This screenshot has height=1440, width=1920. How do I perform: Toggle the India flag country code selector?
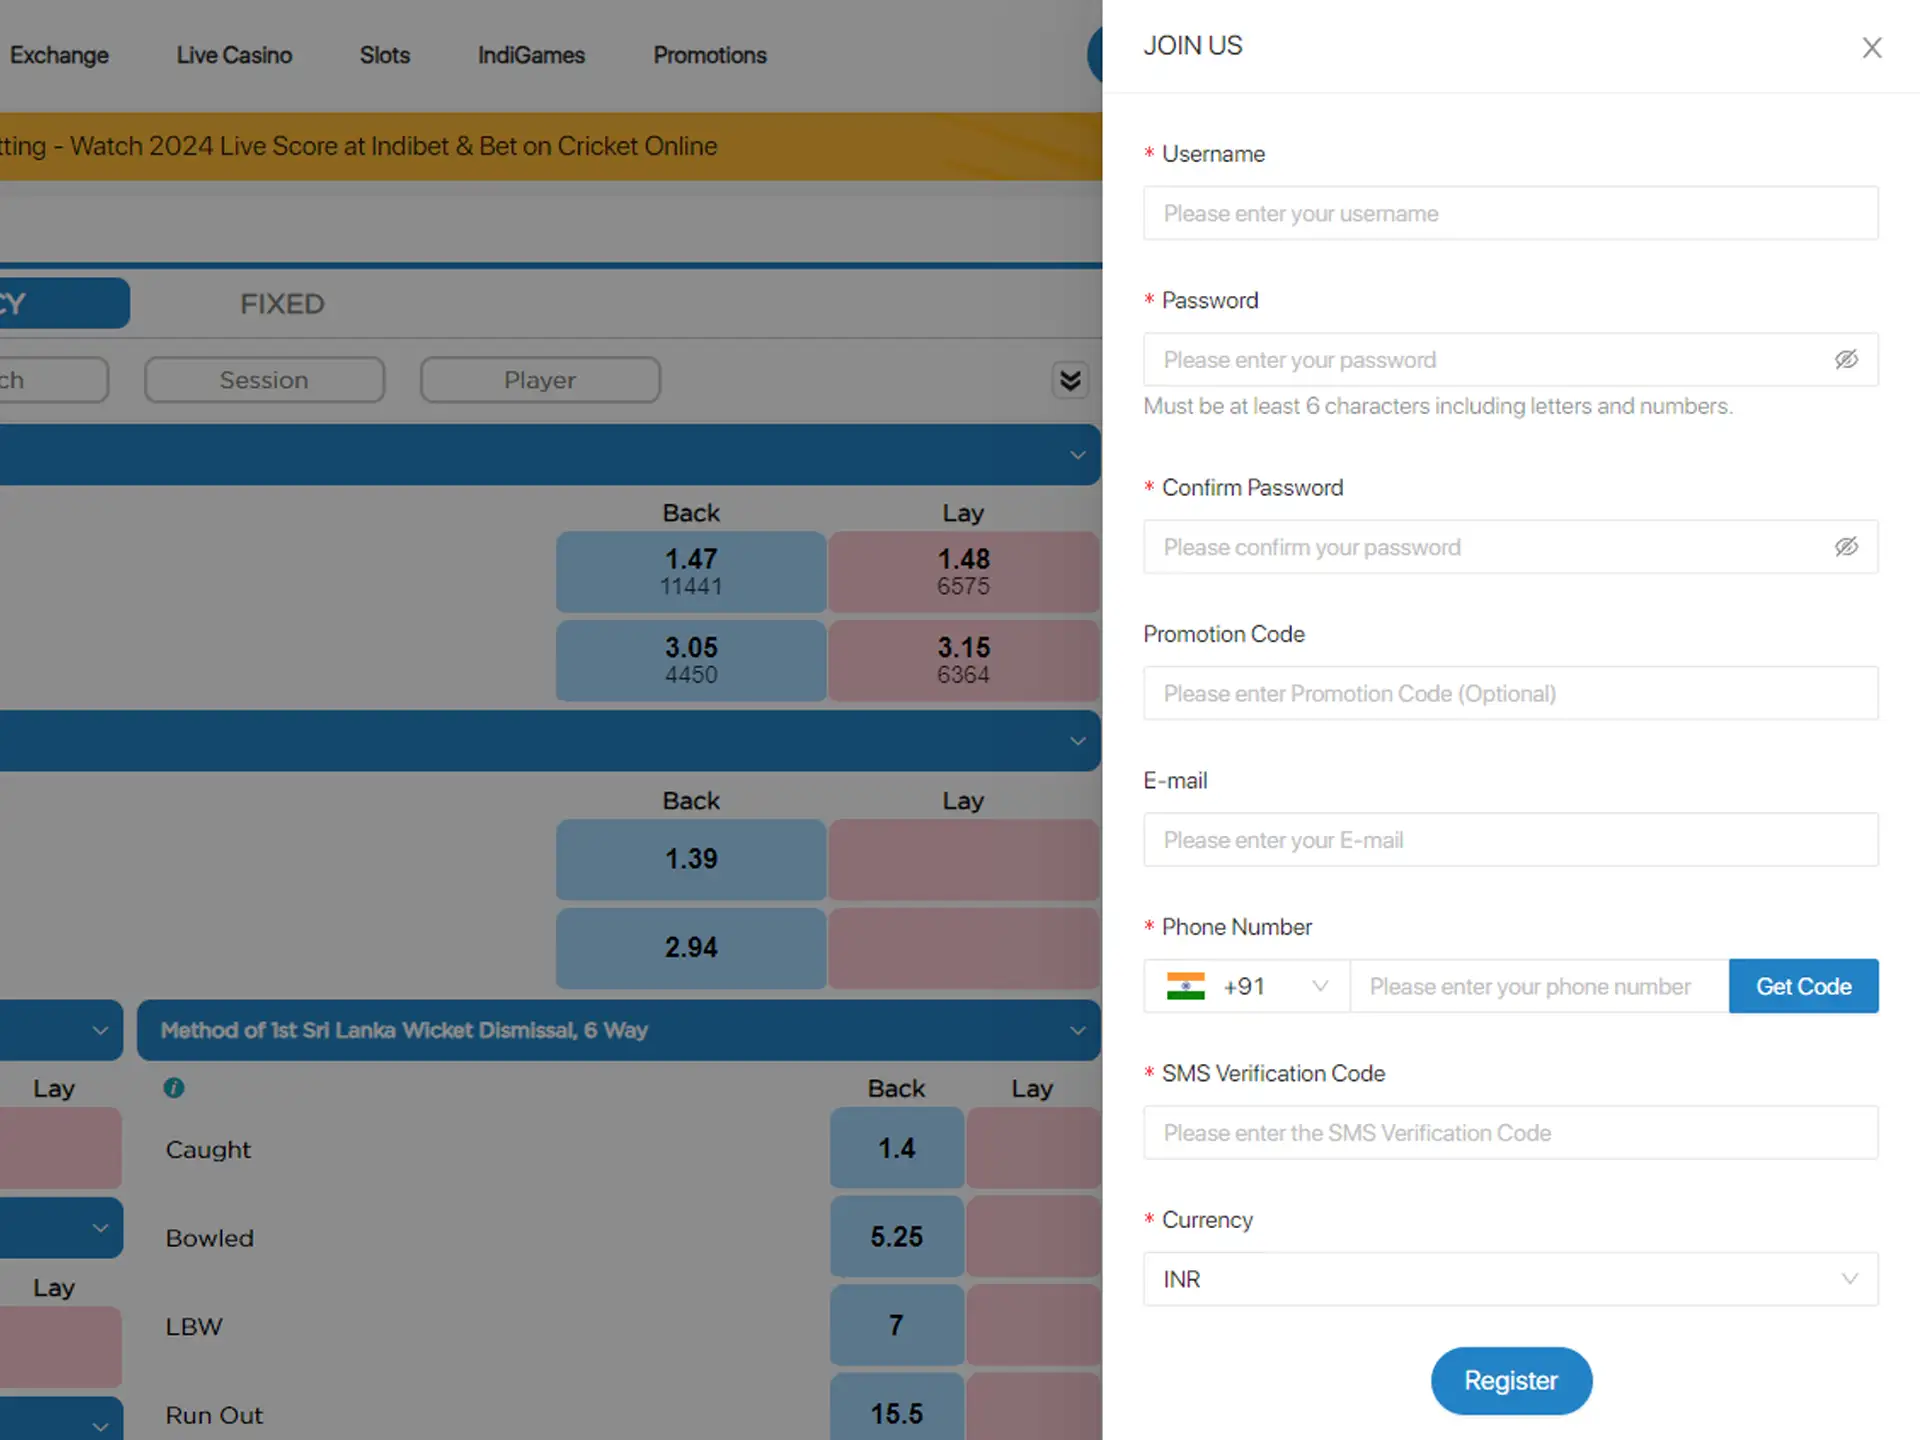[1244, 986]
